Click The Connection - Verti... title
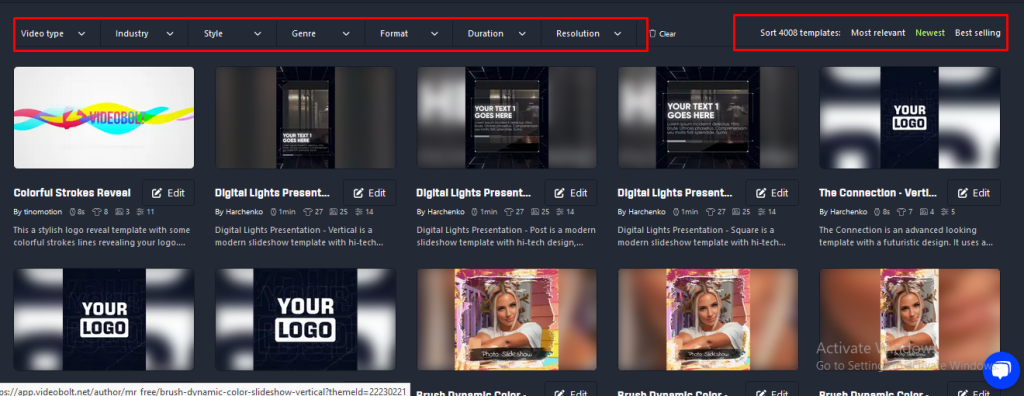The width and height of the screenshot is (1024, 396). click(878, 193)
